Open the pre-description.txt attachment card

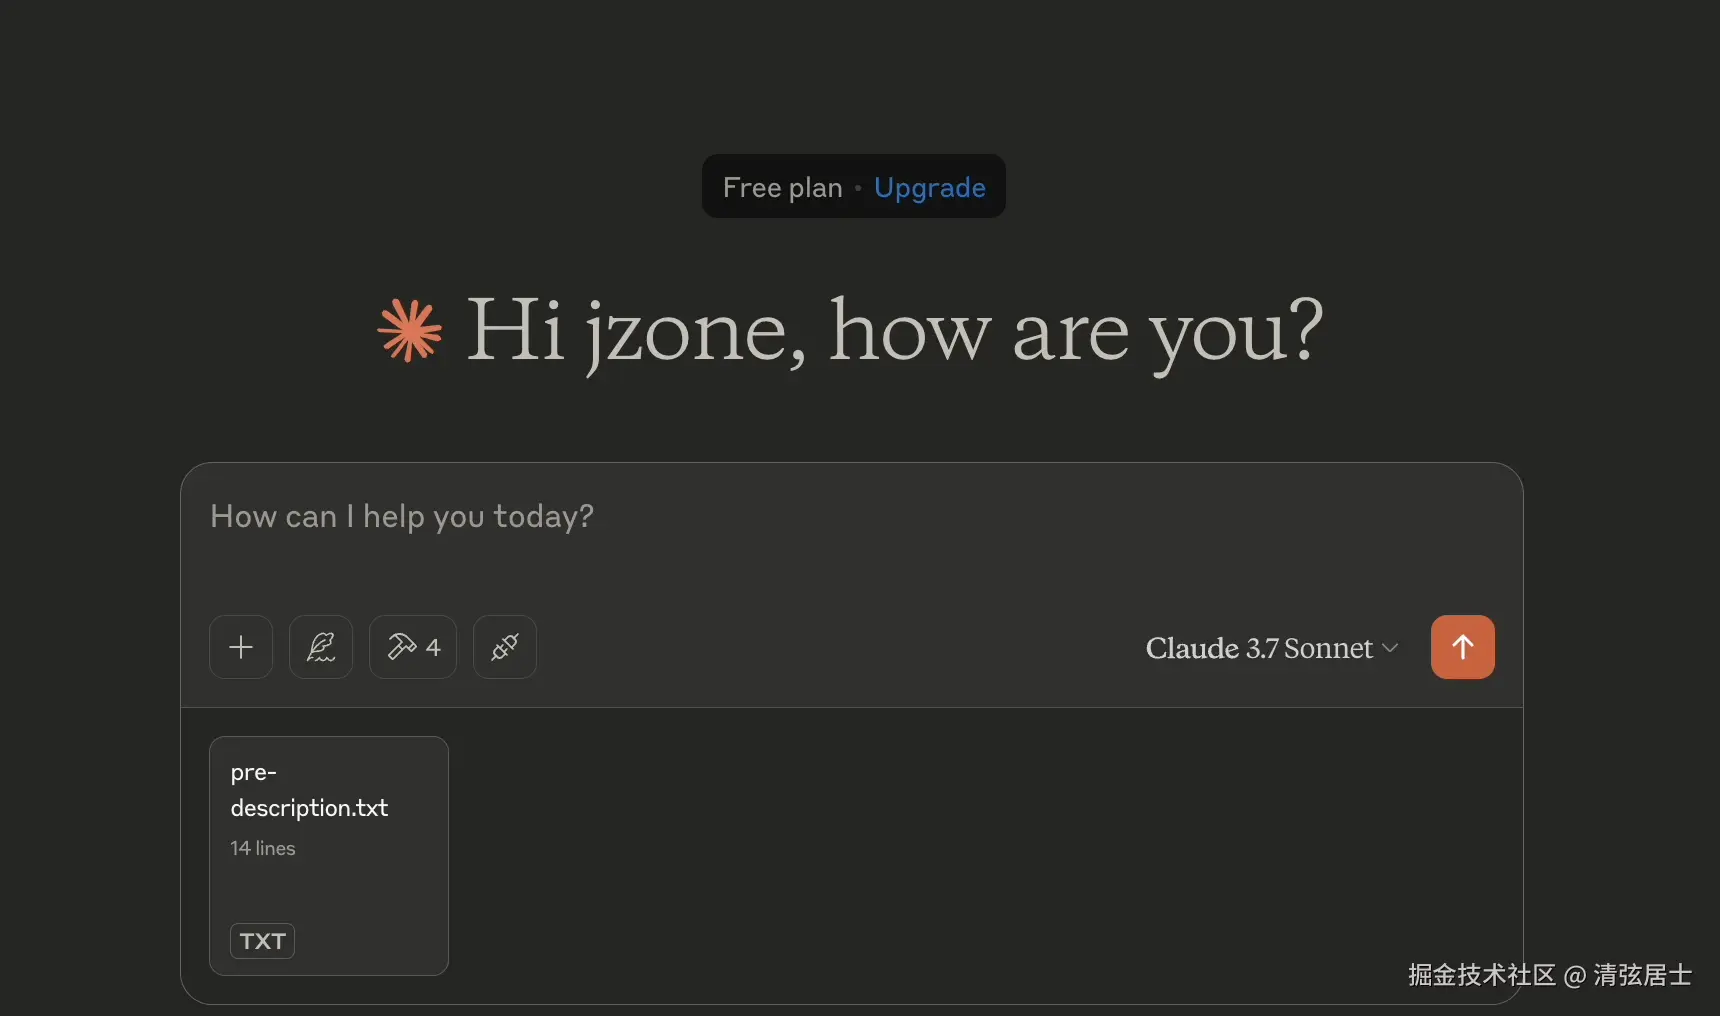[x=329, y=856]
